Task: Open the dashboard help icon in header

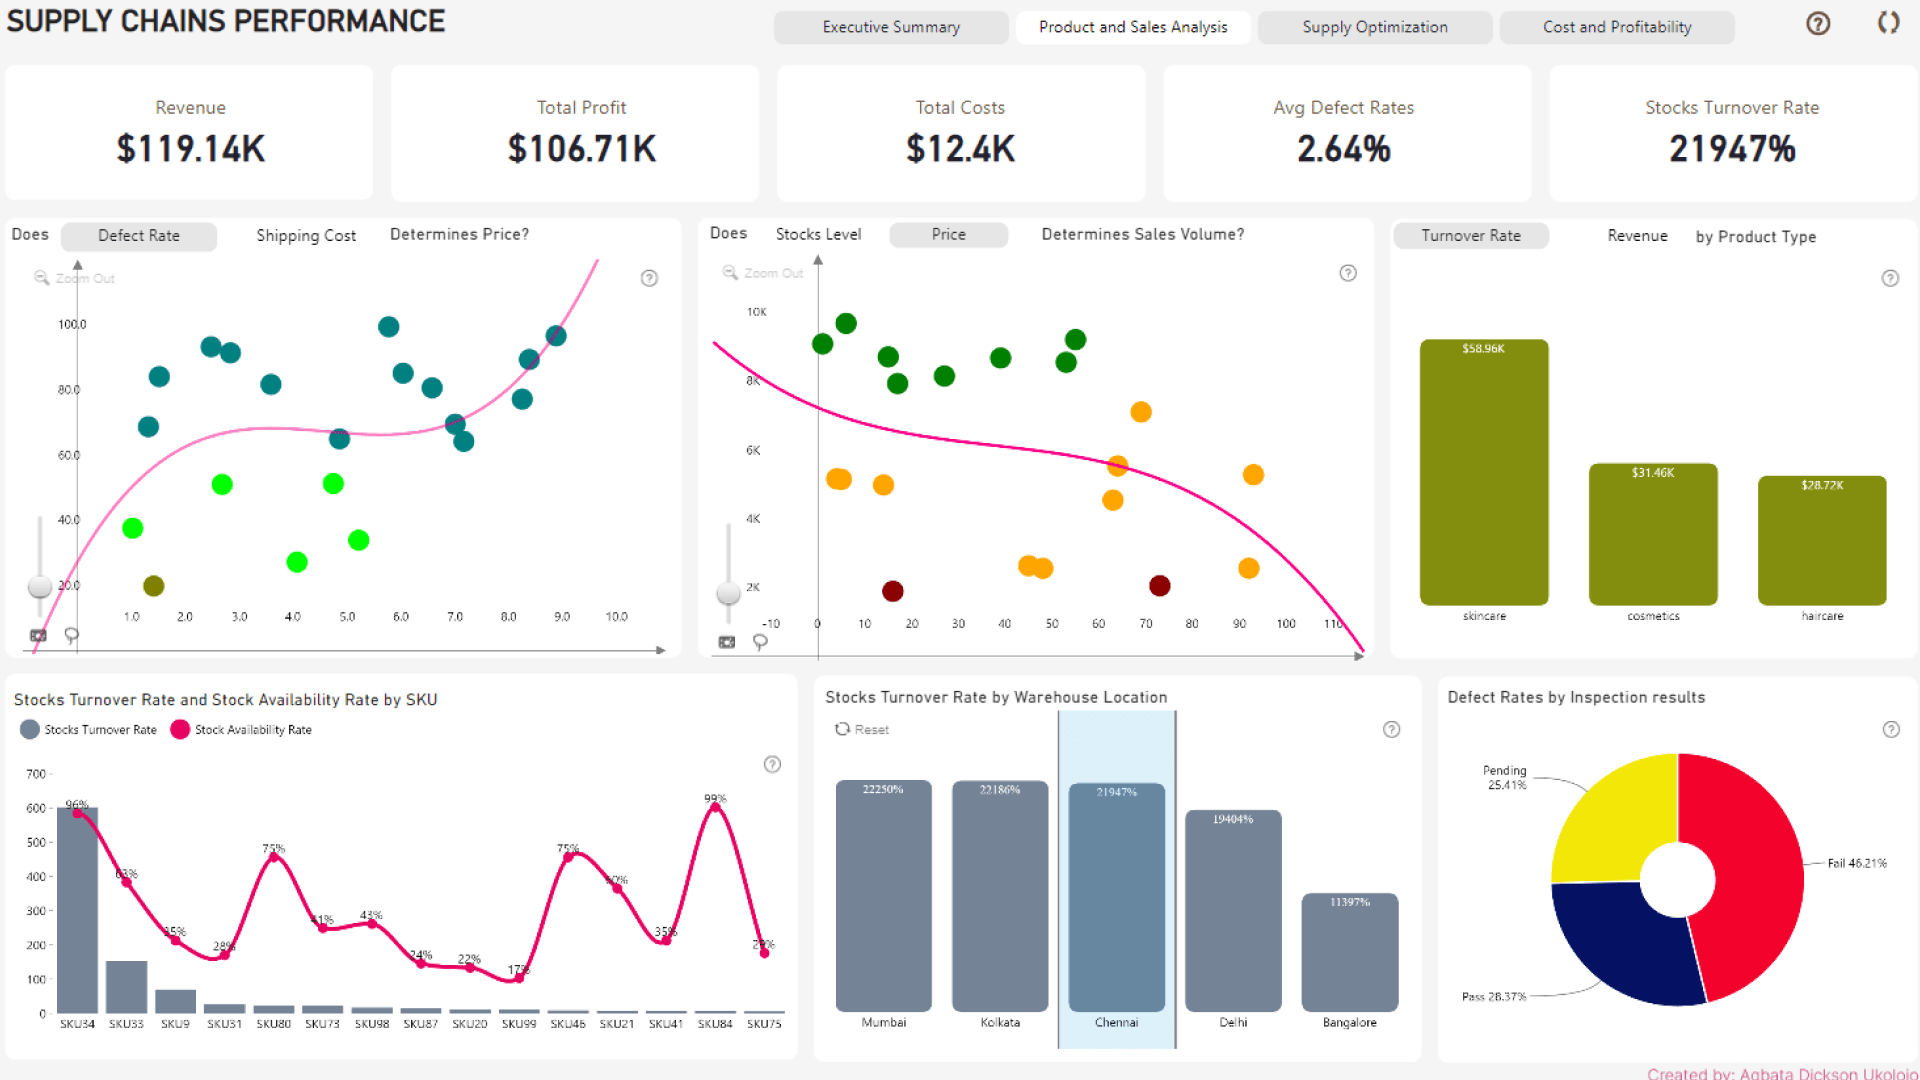Action: [x=1817, y=24]
